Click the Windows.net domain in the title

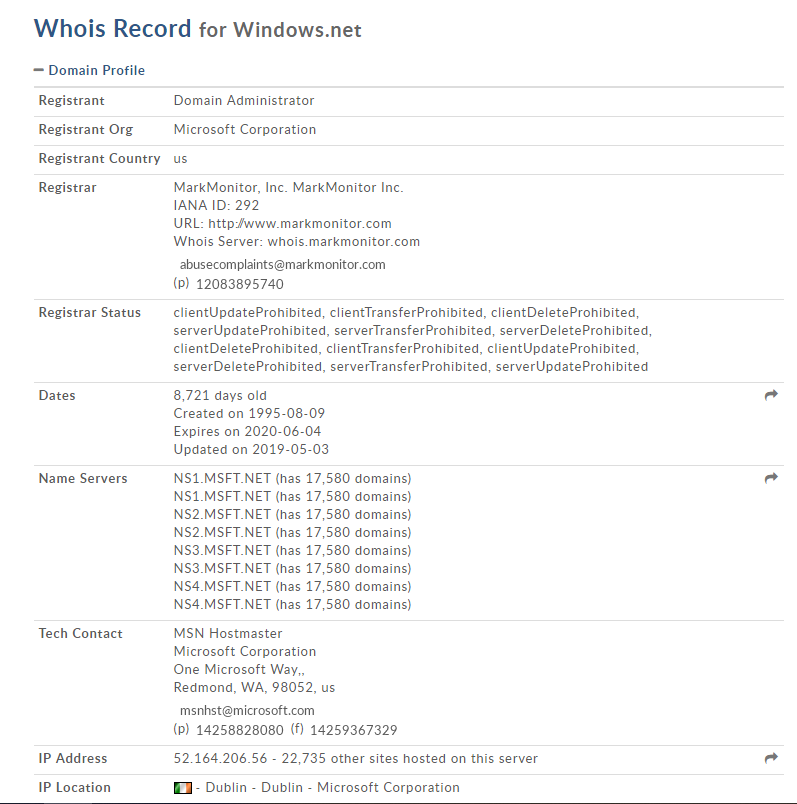tap(297, 30)
